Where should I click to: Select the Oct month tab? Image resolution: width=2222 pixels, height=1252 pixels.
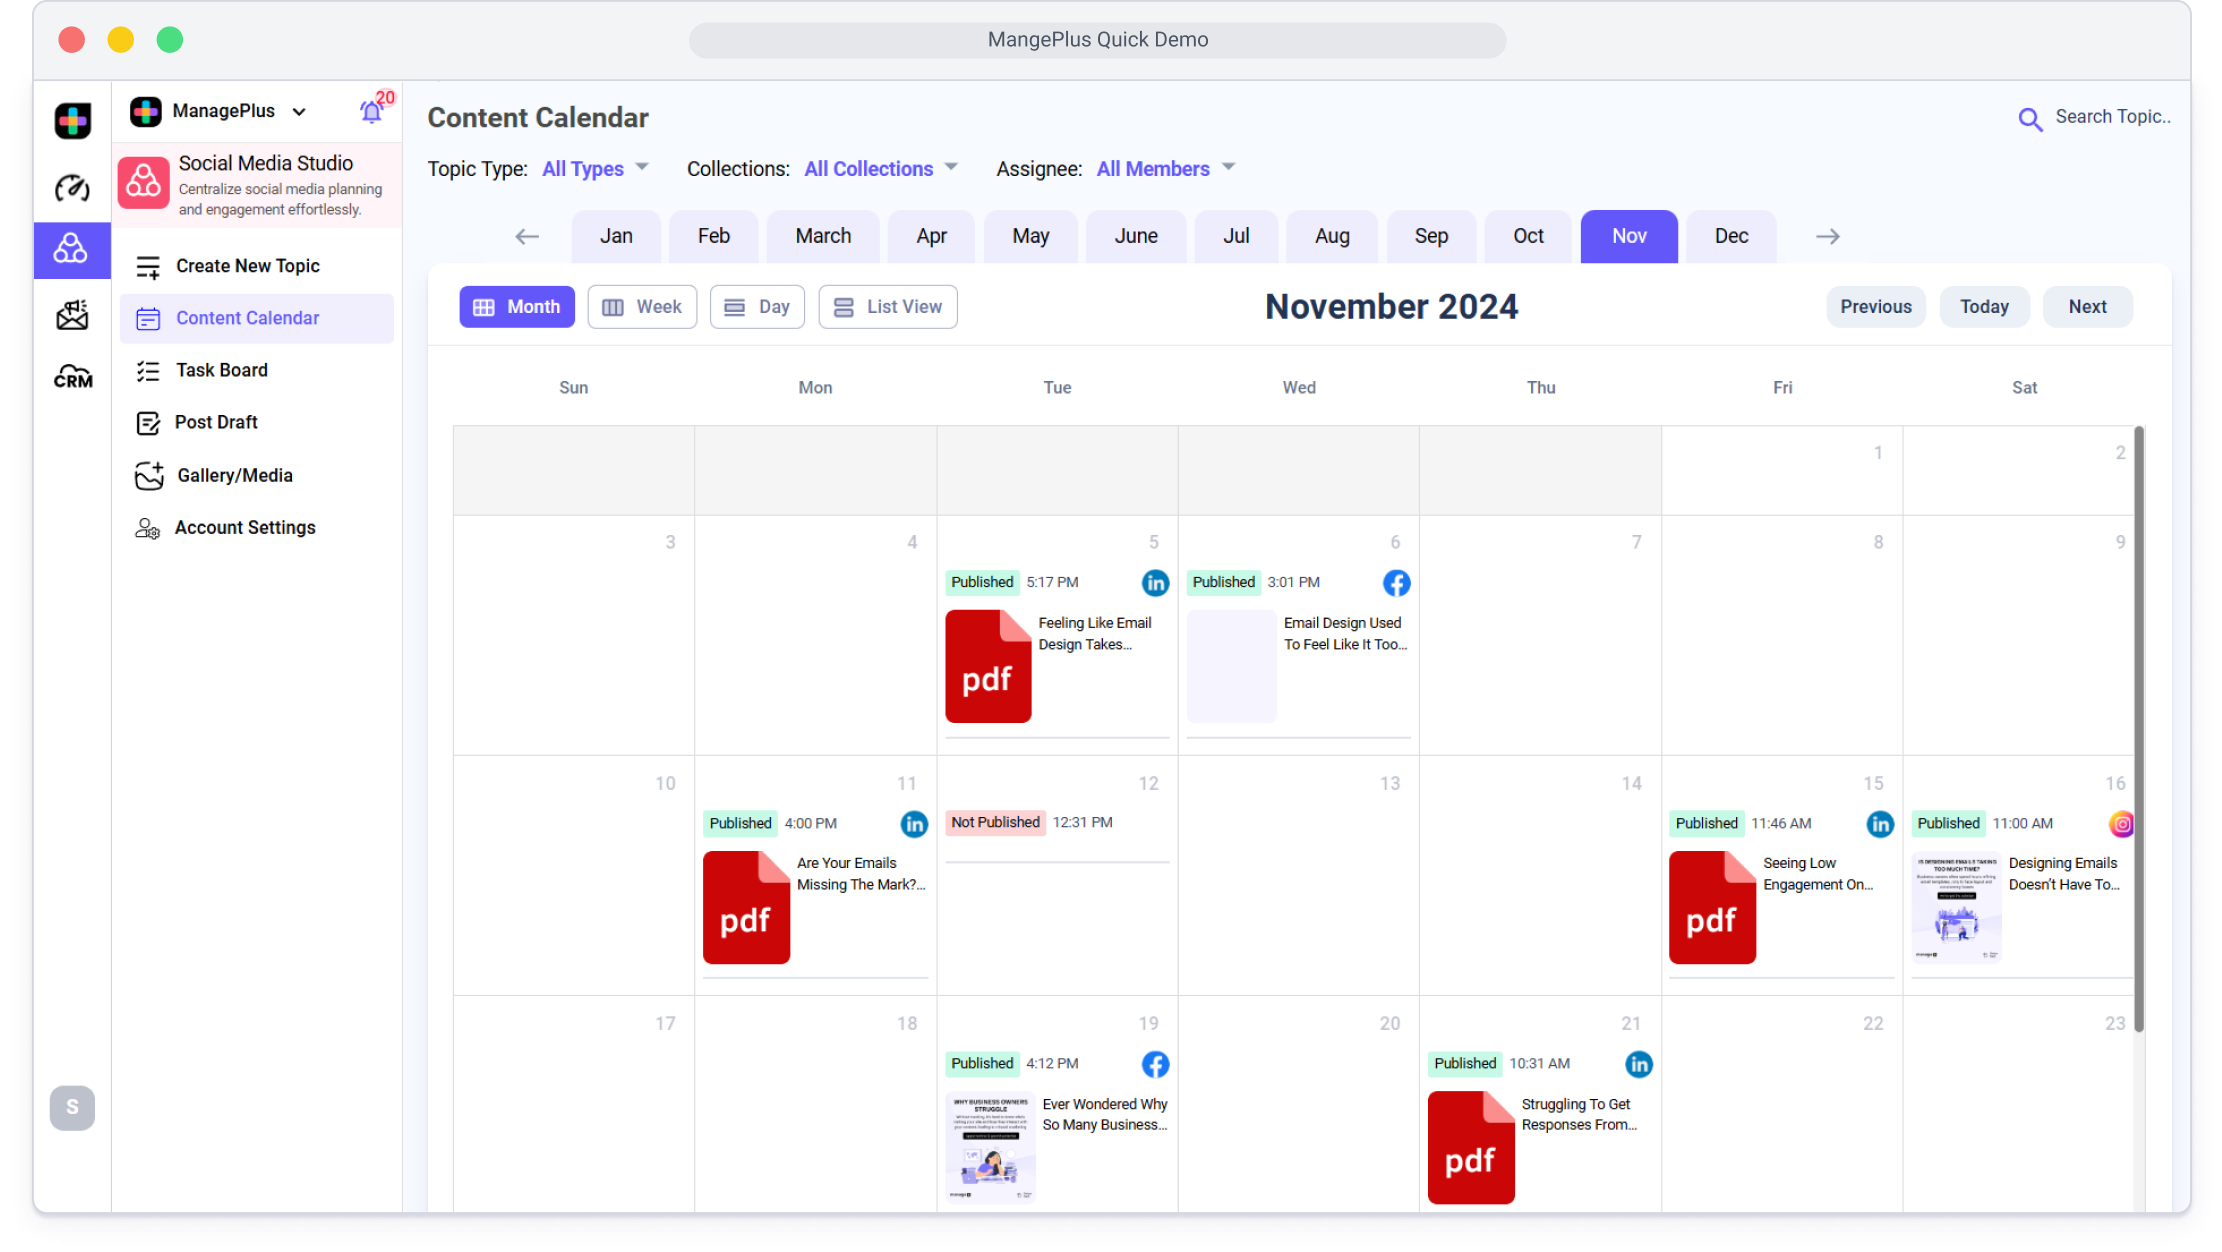1527,237
